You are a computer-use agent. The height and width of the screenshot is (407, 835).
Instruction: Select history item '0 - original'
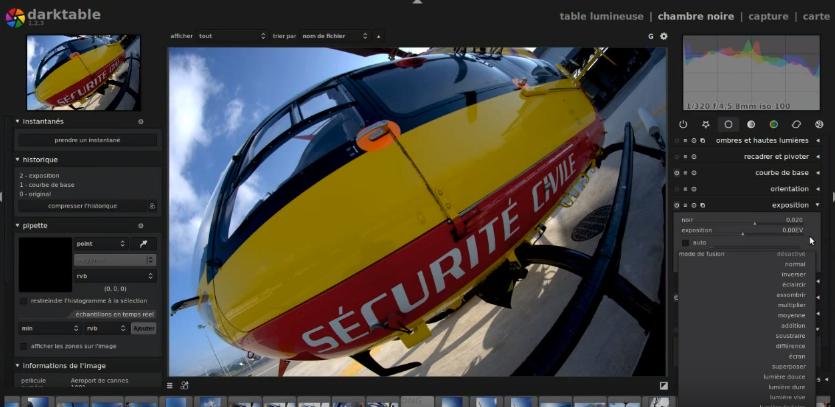tap(35, 194)
